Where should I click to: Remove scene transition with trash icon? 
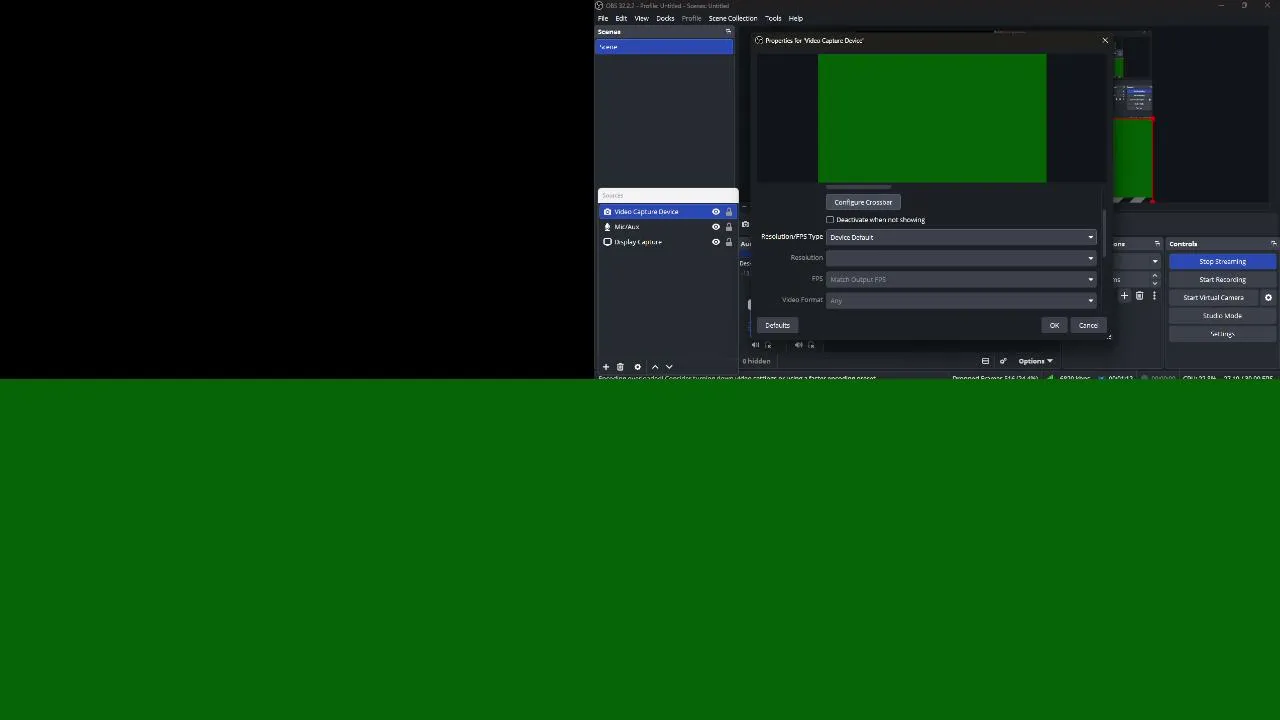[x=1139, y=296]
